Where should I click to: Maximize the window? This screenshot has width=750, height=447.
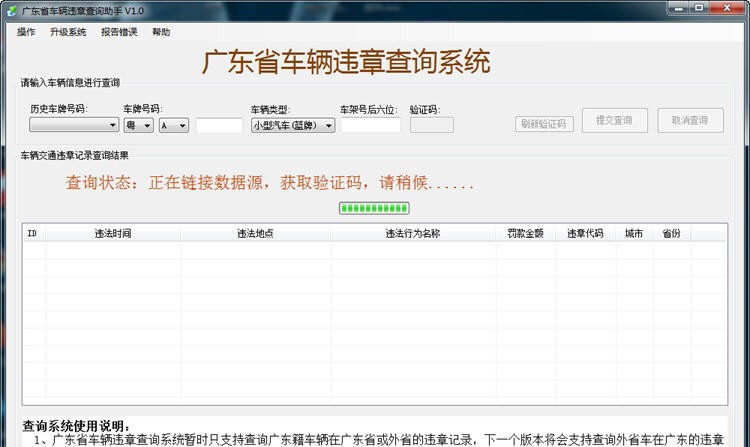point(699,8)
